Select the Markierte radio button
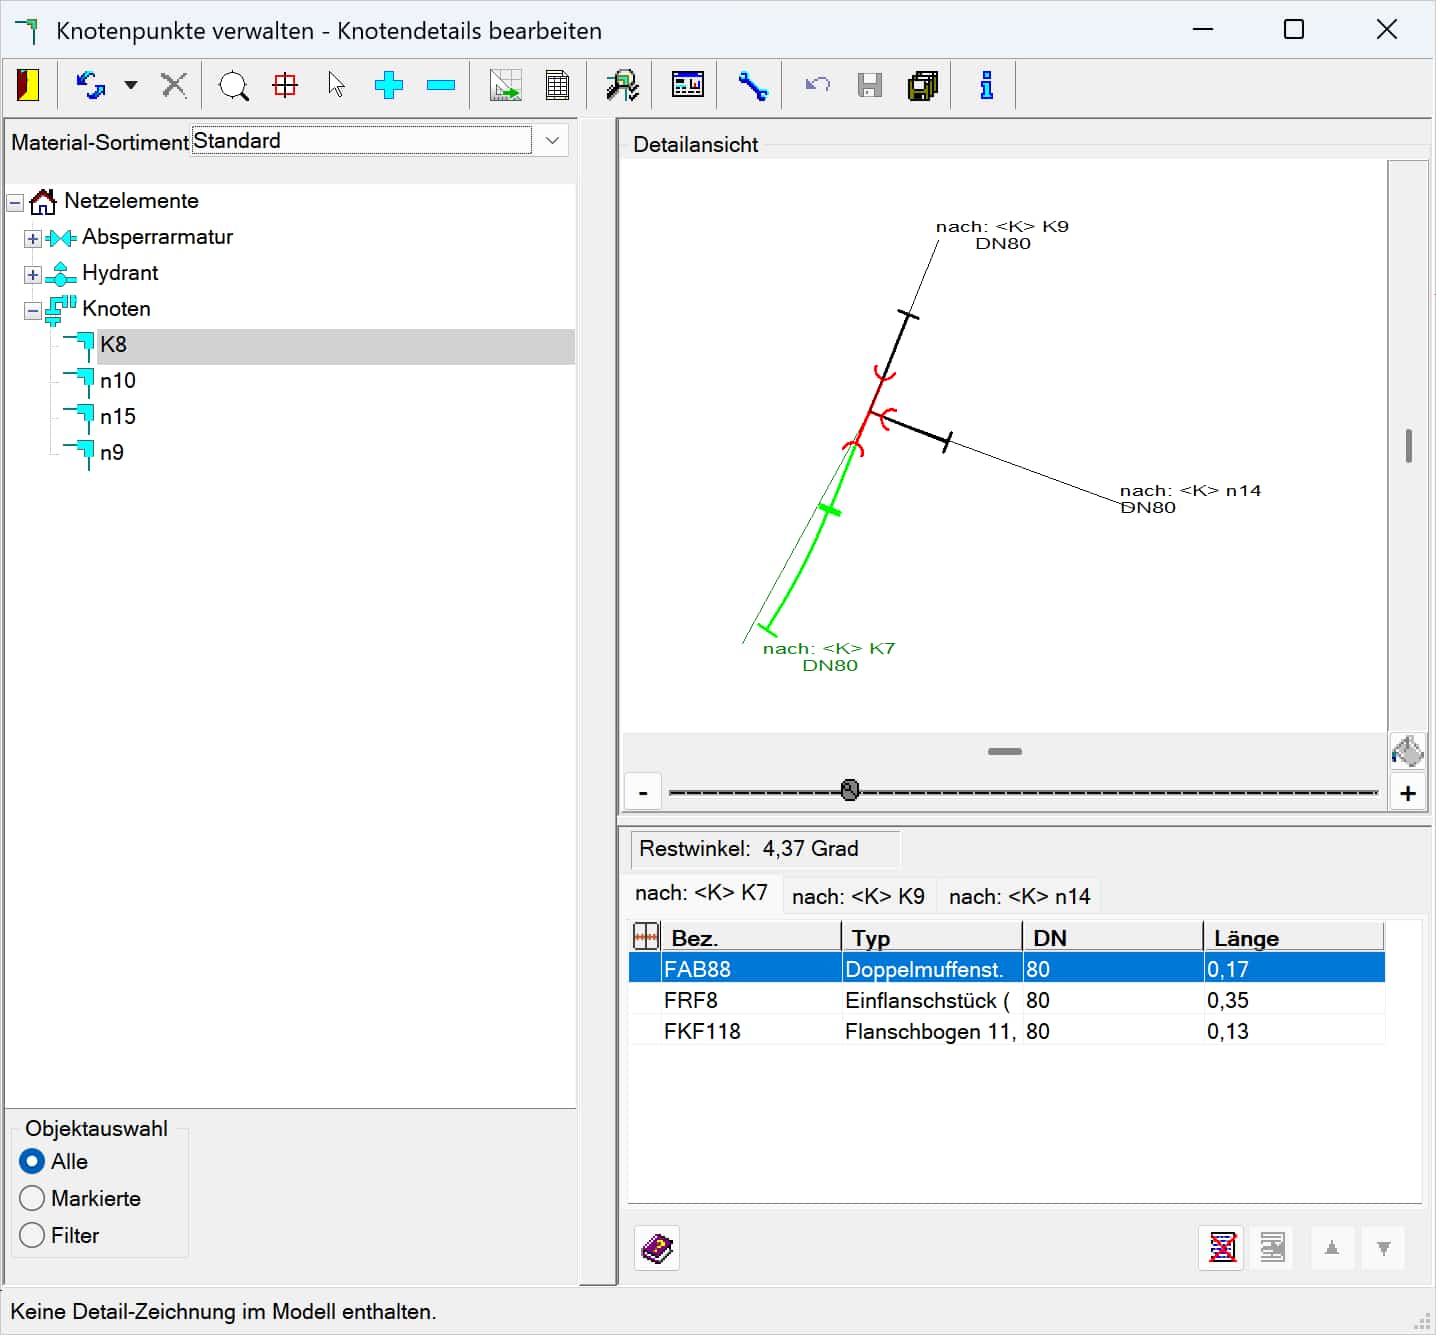This screenshot has width=1436, height=1335. [x=32, y=1198]
